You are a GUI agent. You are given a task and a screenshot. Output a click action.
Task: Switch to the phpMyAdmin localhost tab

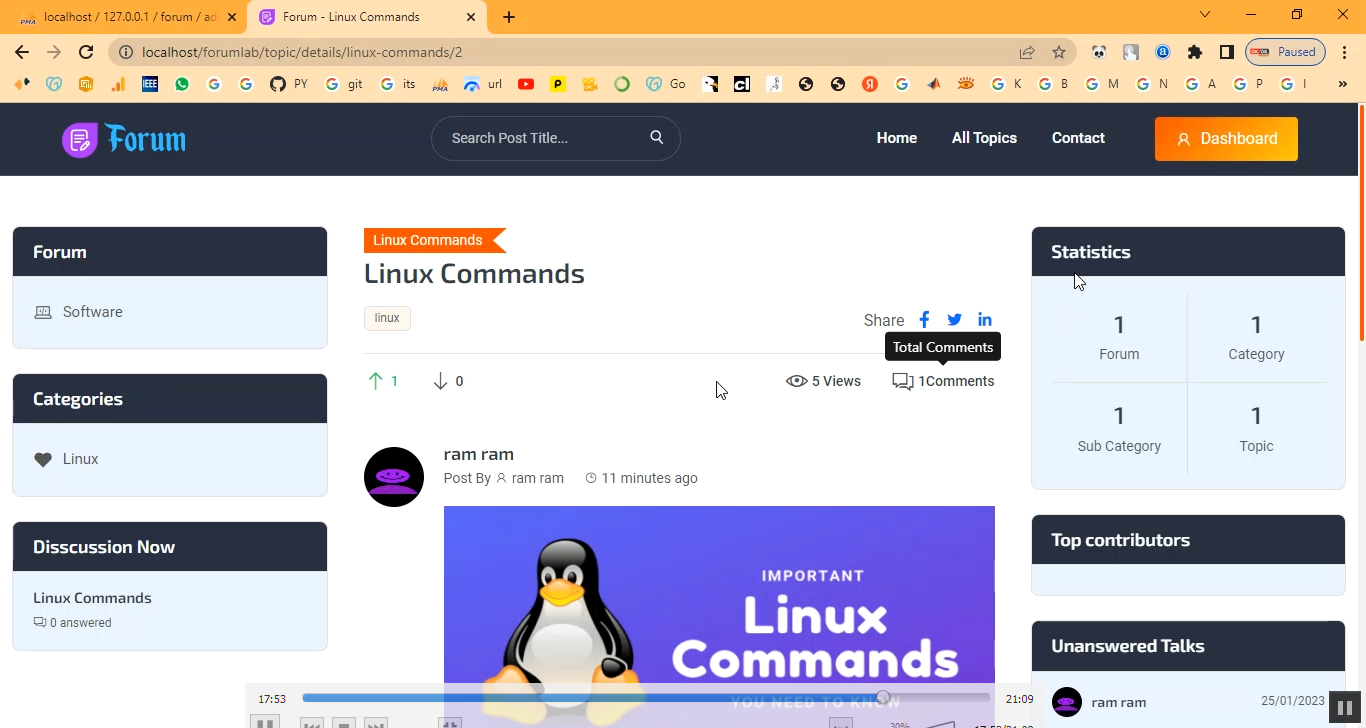click(125, 17)
